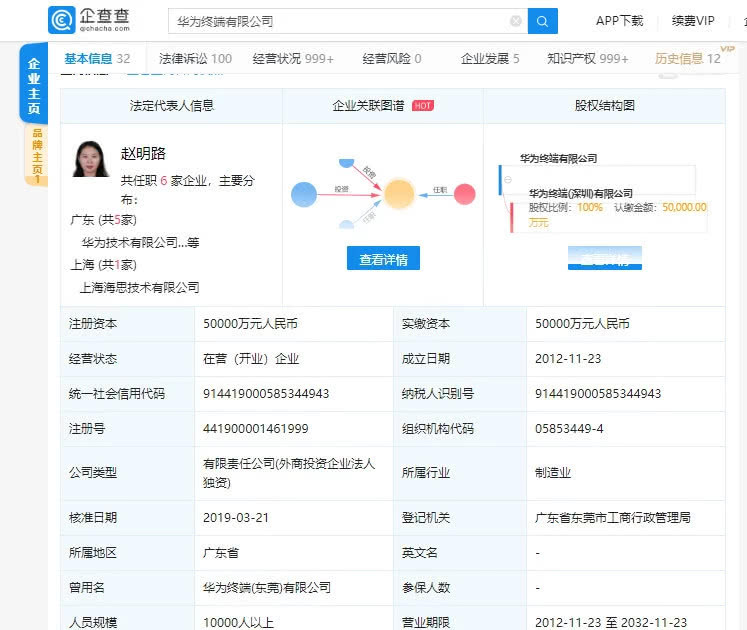Open 上海海思技术有限公司 link

[x=140, y=287]
